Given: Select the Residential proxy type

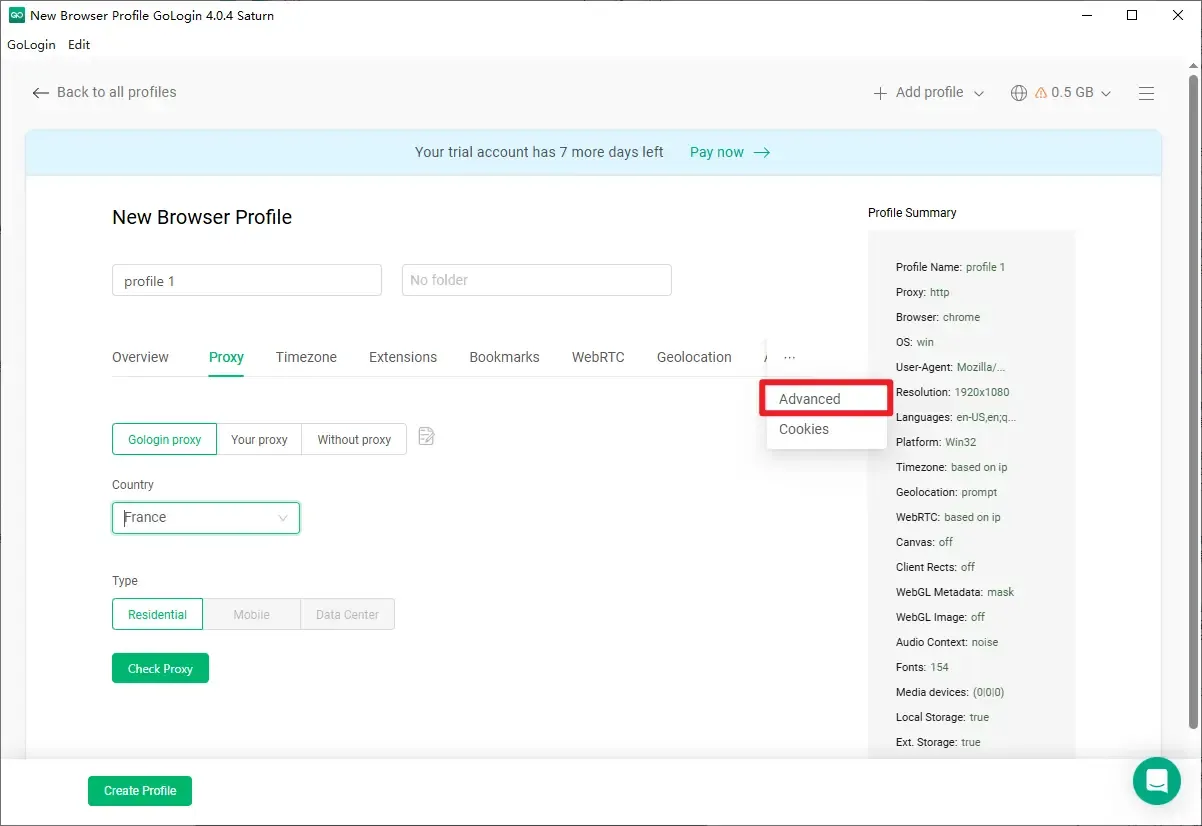Looking at the screenshot, I should [x=157, y=613].
